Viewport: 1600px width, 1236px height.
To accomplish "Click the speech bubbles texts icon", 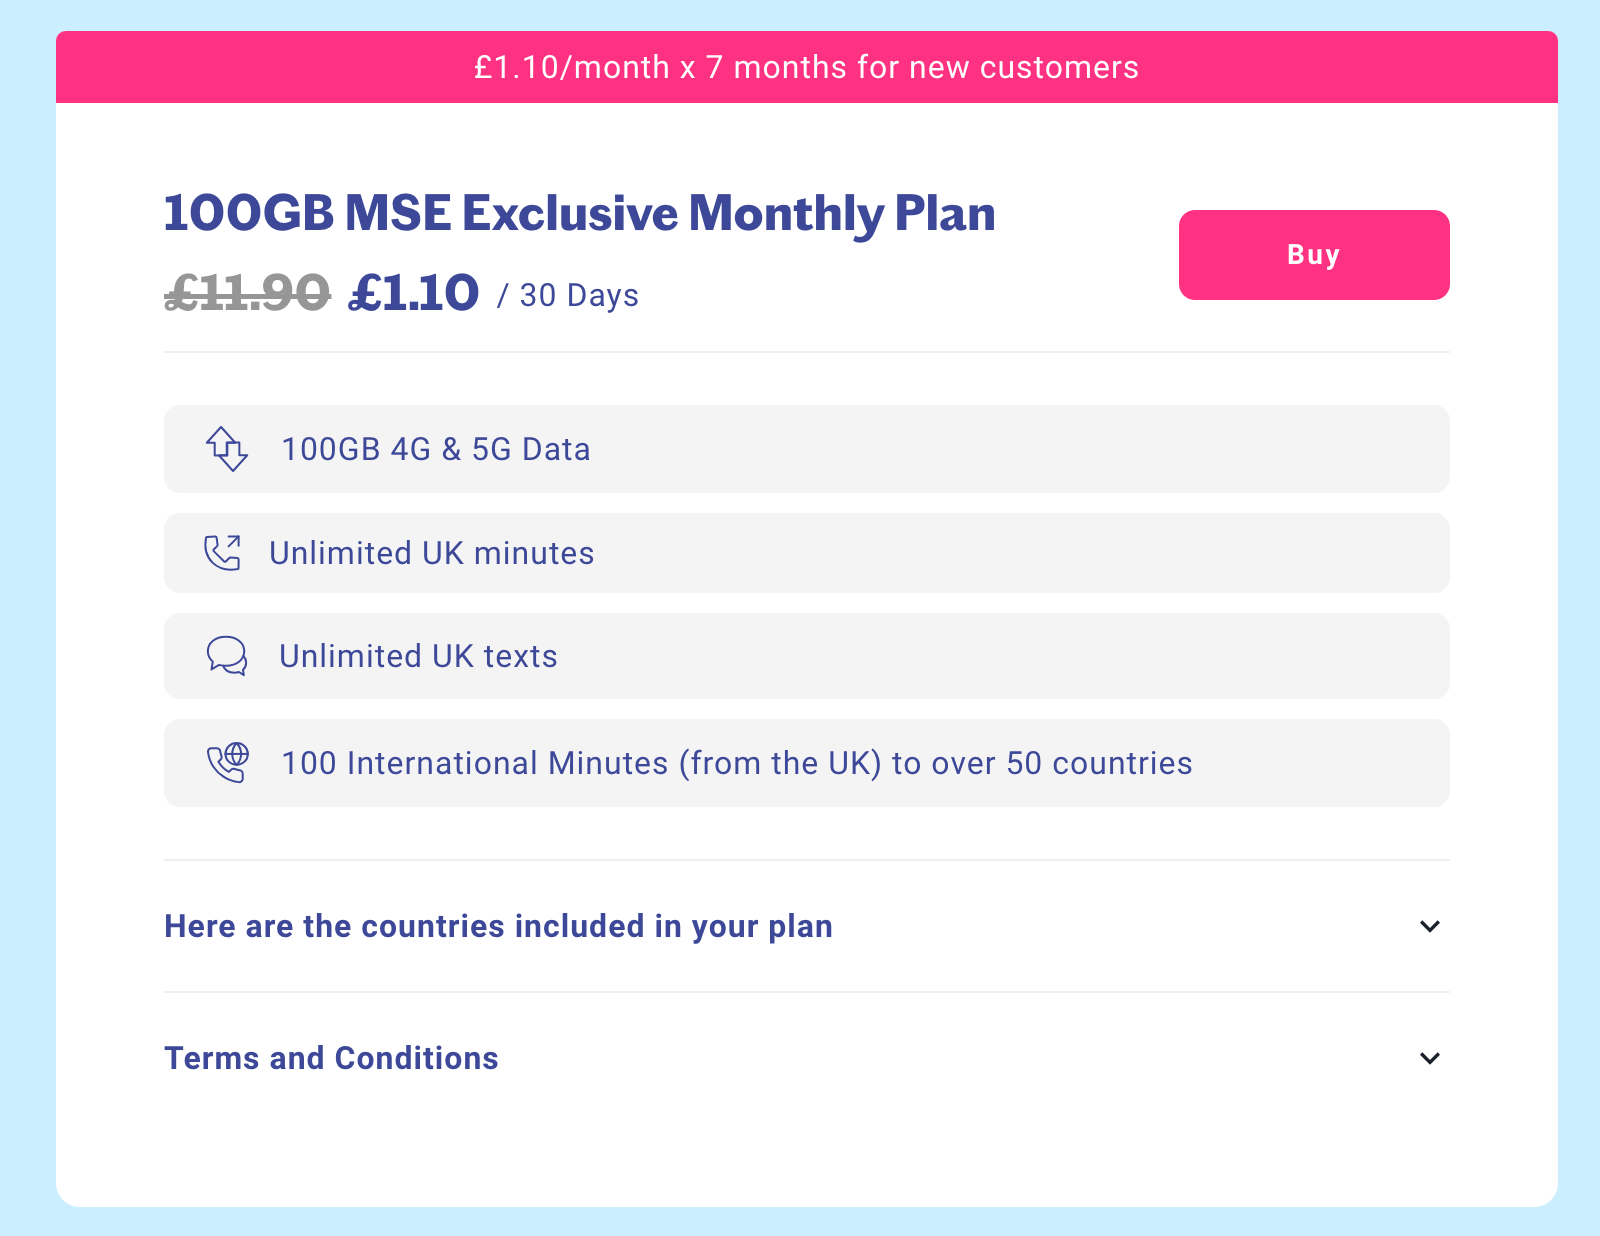I will (x=227, y=656).
